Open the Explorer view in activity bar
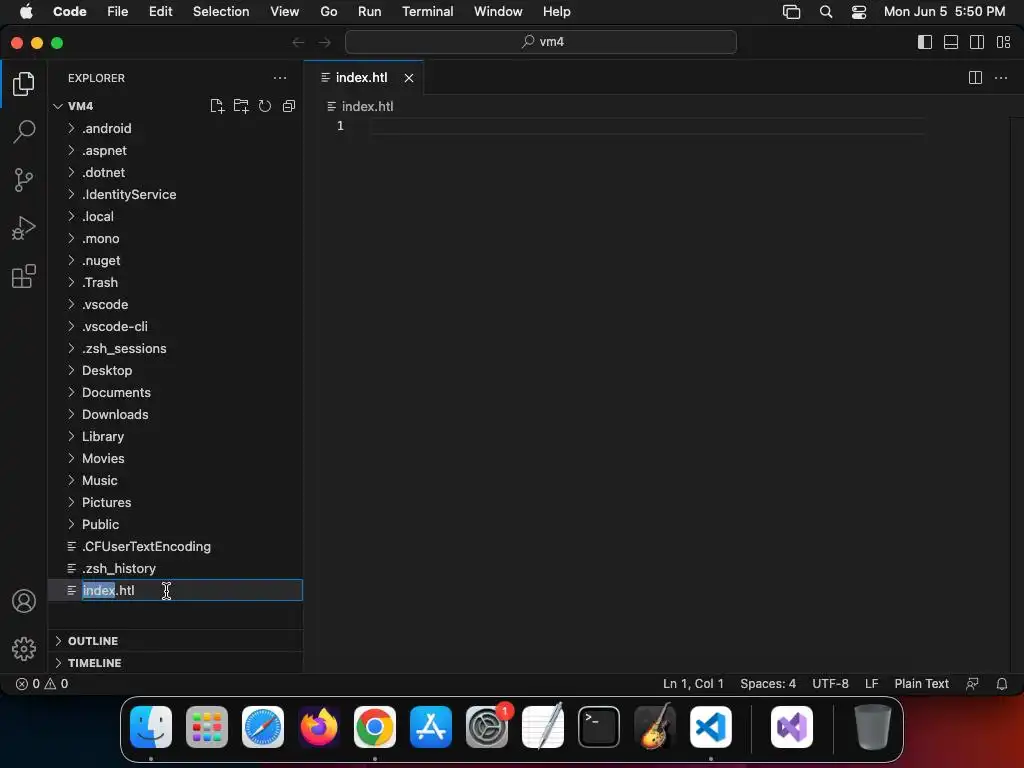Viewport: 1024px width, 768px height. pyautogui.click(x=24, y=84)
